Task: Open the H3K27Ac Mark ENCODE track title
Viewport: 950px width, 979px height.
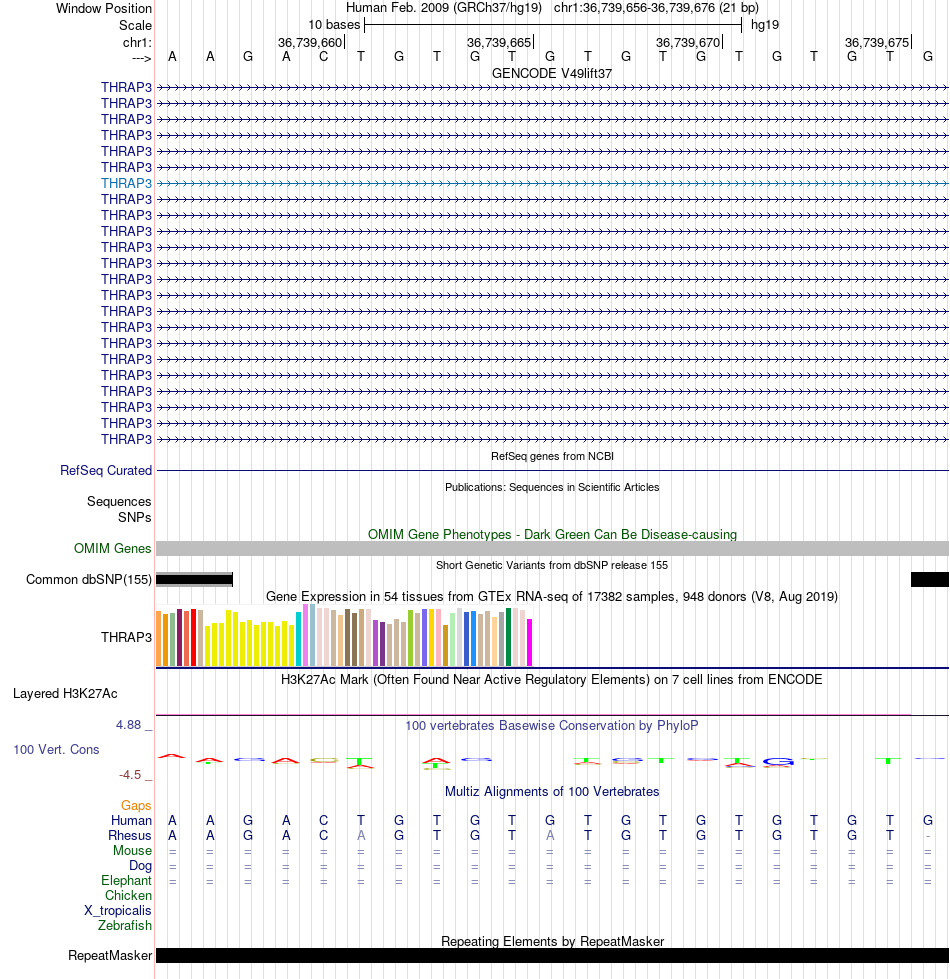Action: [x=552, y=680]
